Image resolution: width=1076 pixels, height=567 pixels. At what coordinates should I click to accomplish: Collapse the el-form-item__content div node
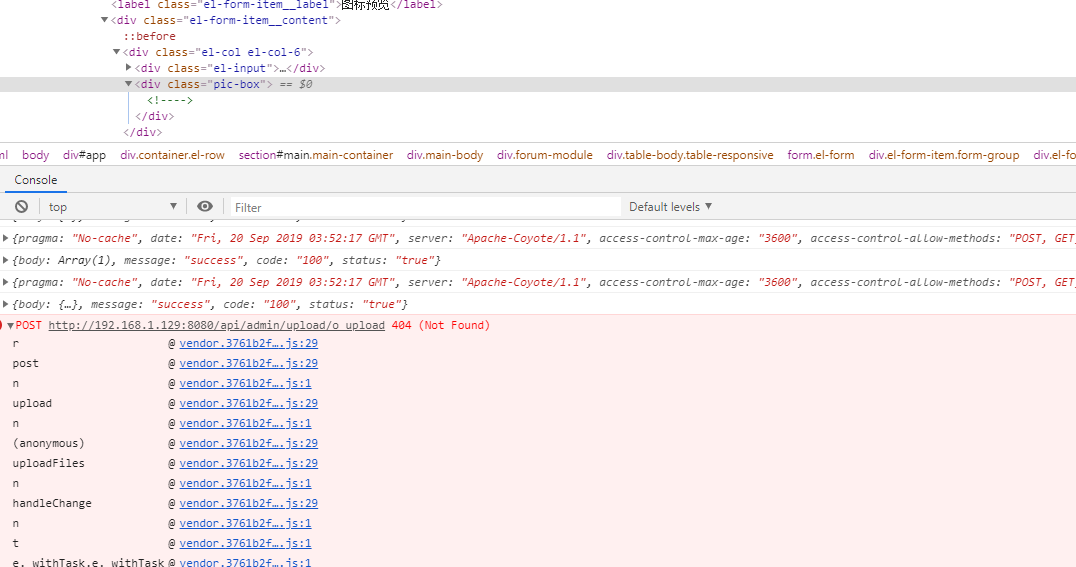coord(105,20)
